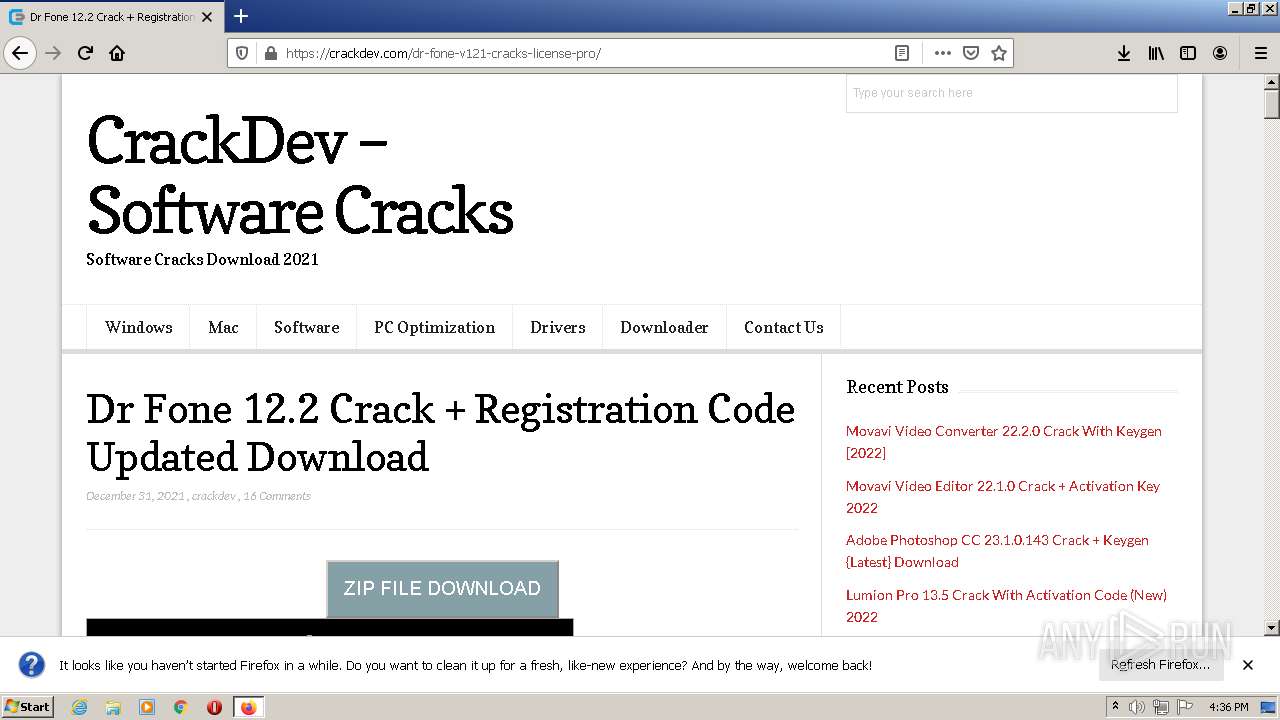This screenshot has height=720, width=1280.
Task: Click the site search field
Action: pos(1011,93)
